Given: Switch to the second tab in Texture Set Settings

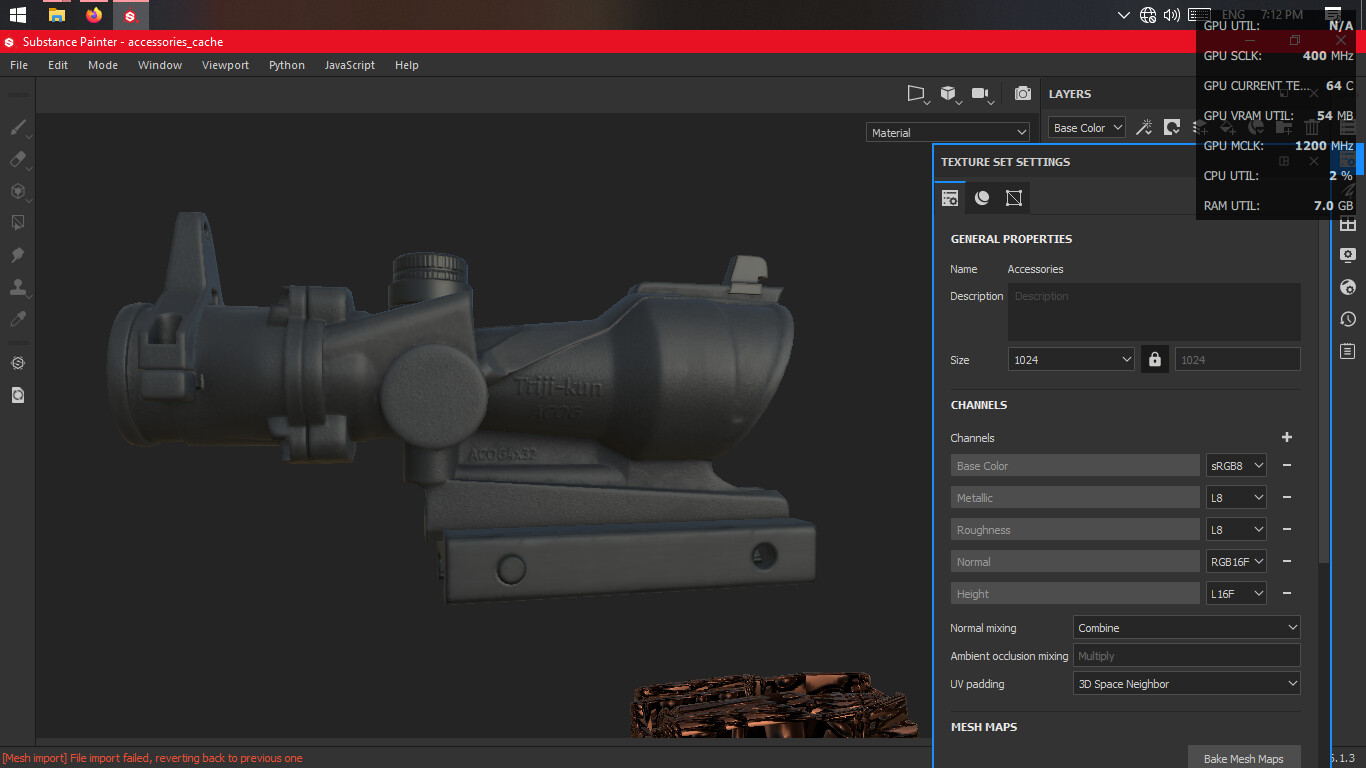Looking at the screenshot, I should (x=981, y=197).
